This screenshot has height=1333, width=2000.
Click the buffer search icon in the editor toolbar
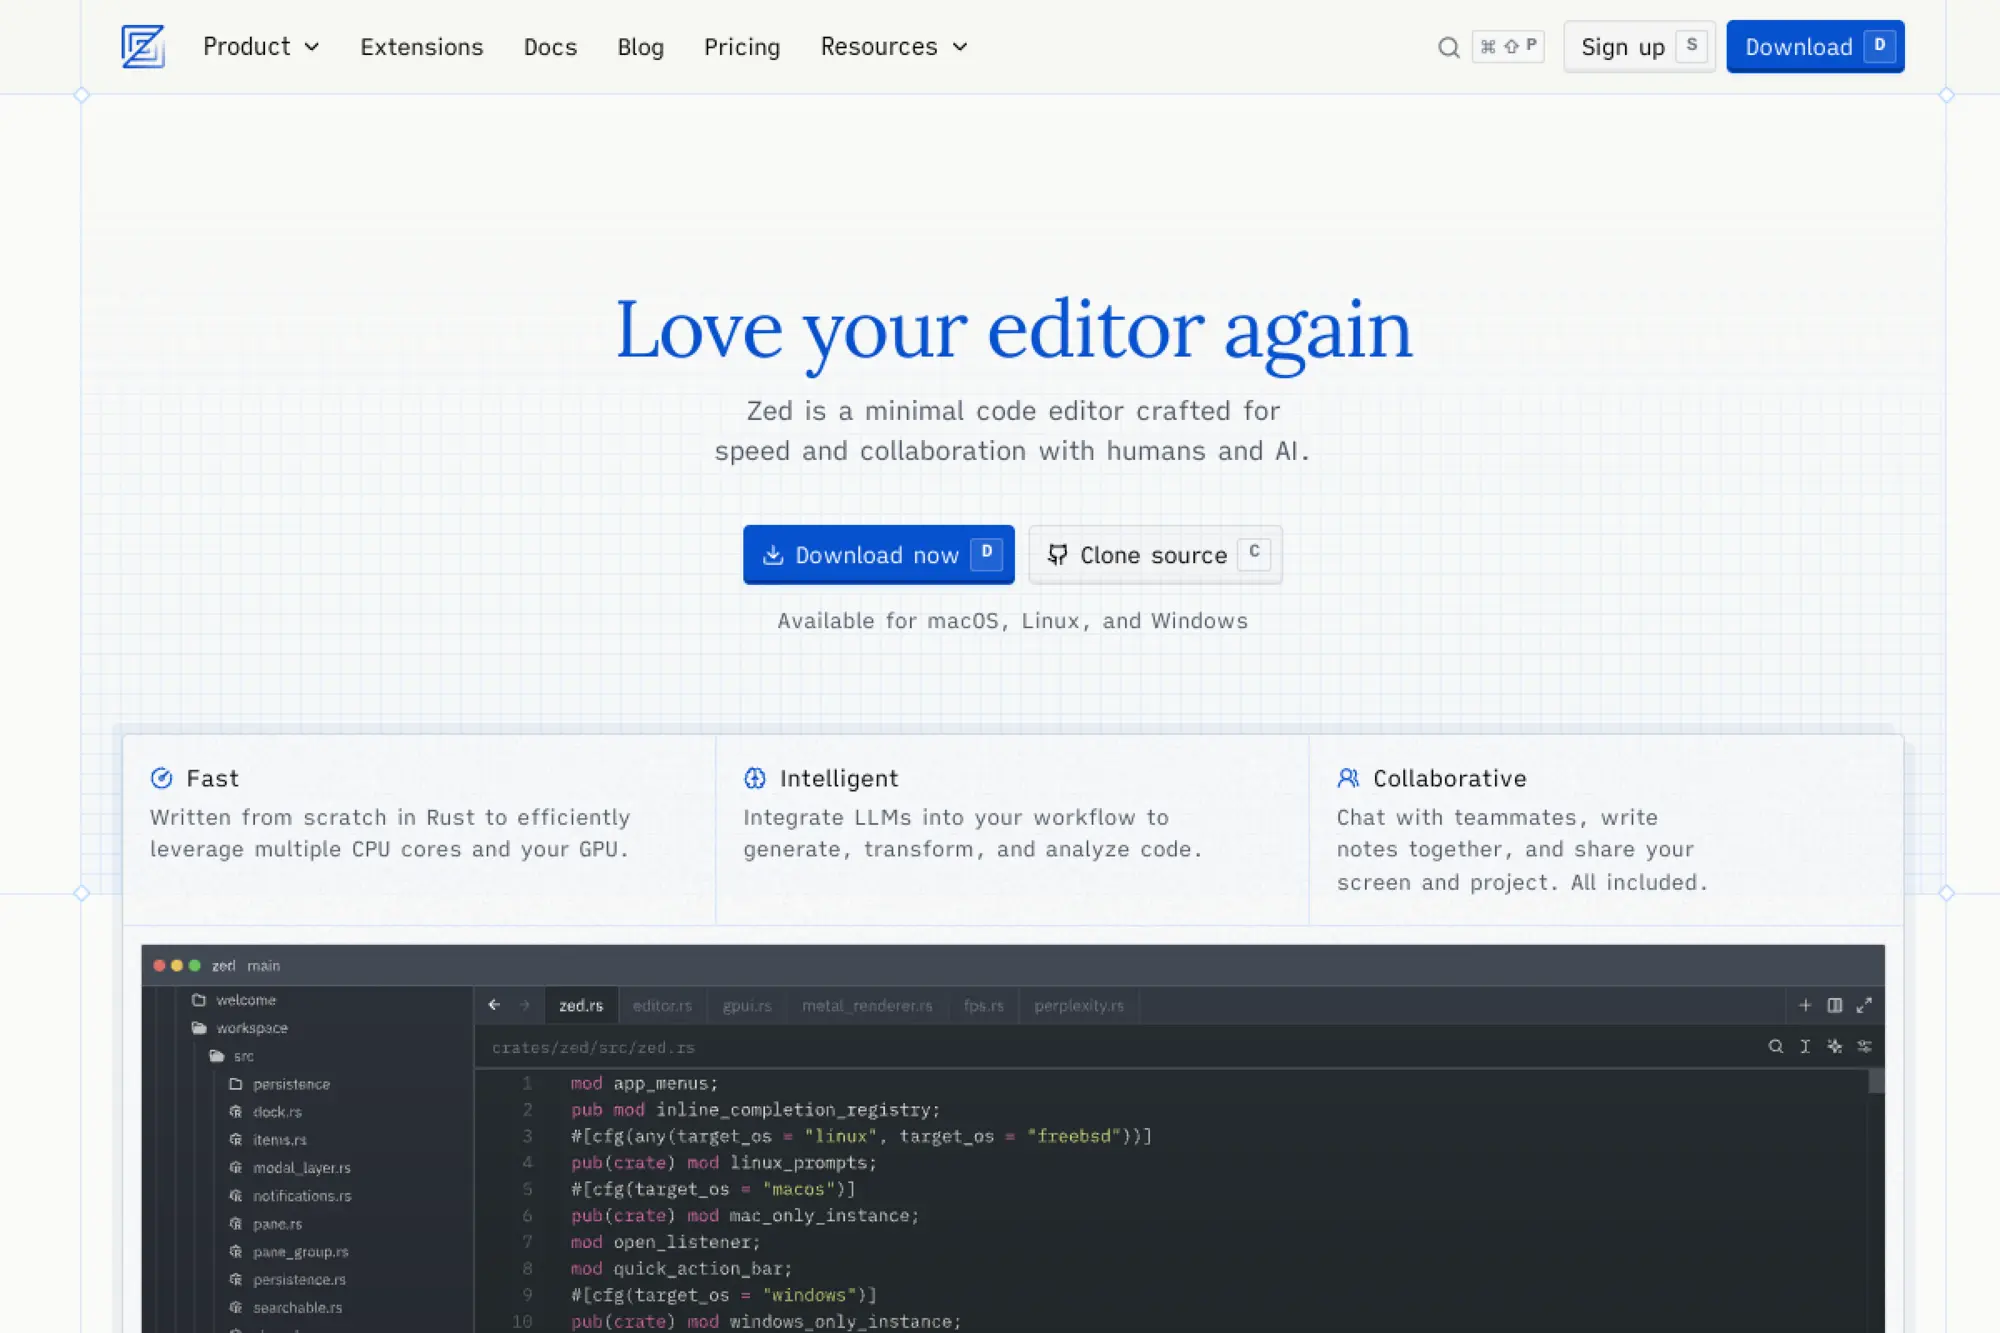(x=1775, y=1046)
